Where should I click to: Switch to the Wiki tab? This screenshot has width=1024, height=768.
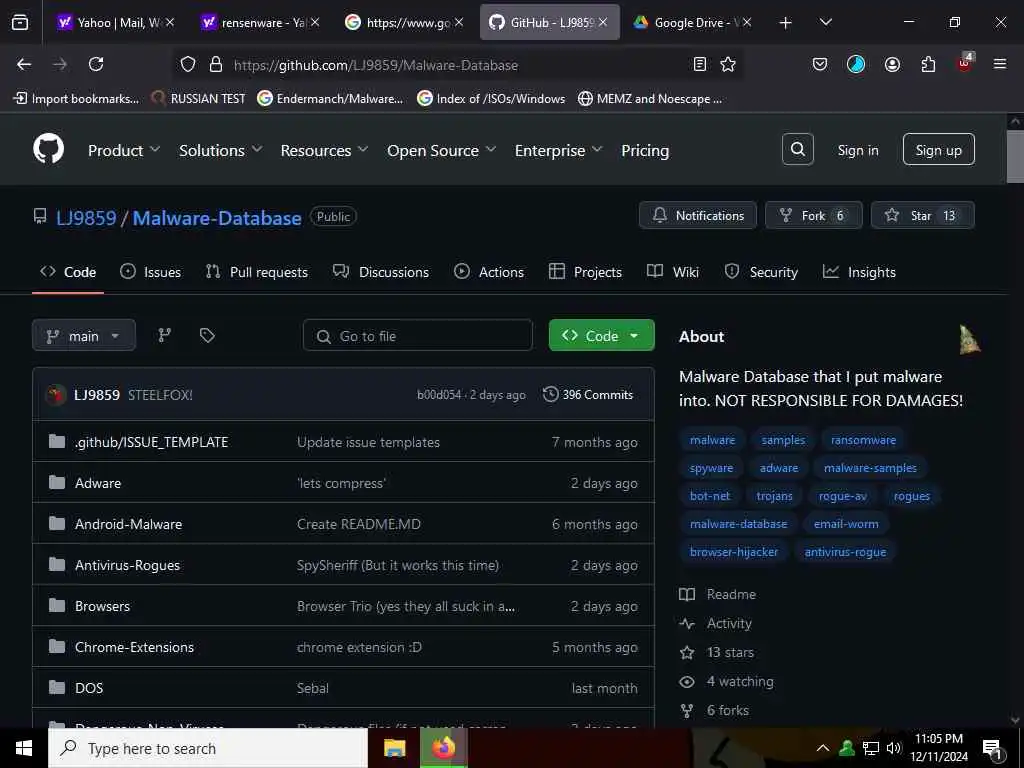coord(673,272)
